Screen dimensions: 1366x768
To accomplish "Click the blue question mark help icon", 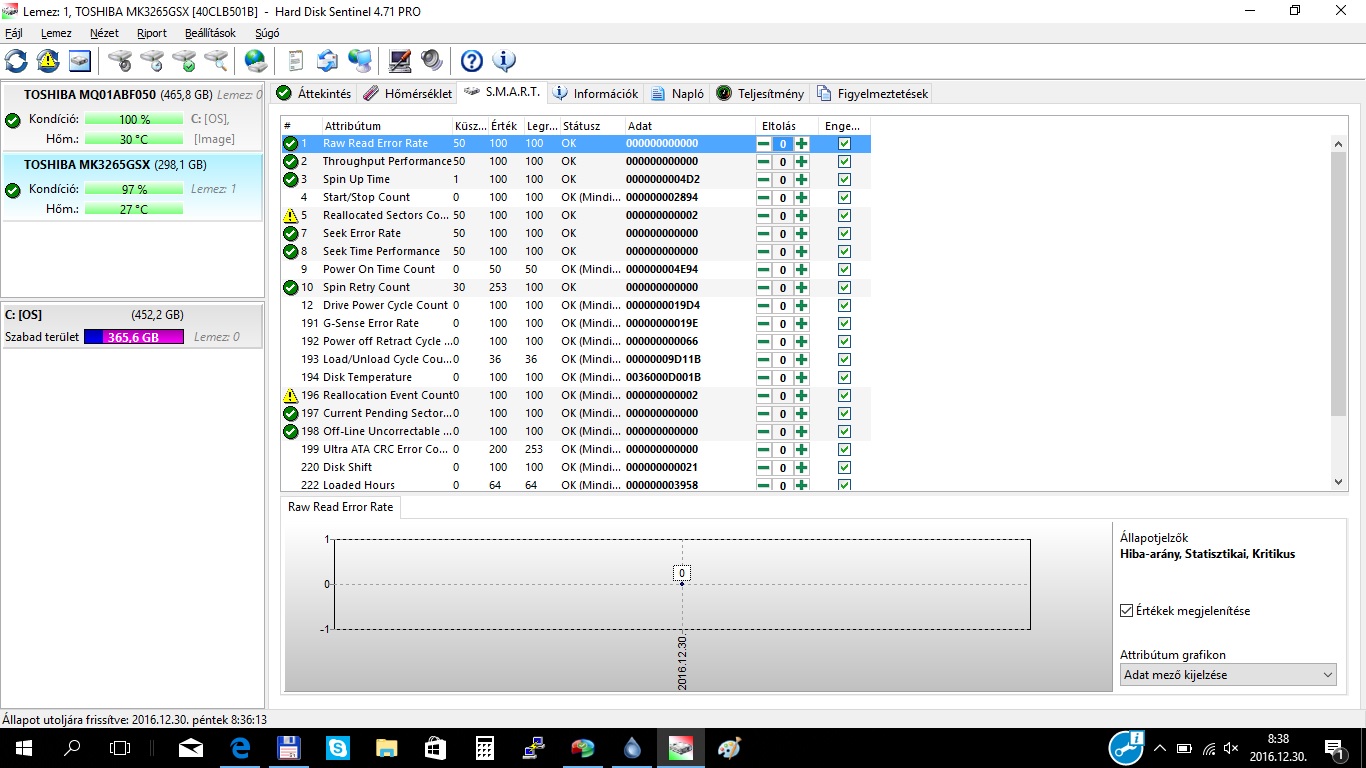I will click(x=472, y=61).
